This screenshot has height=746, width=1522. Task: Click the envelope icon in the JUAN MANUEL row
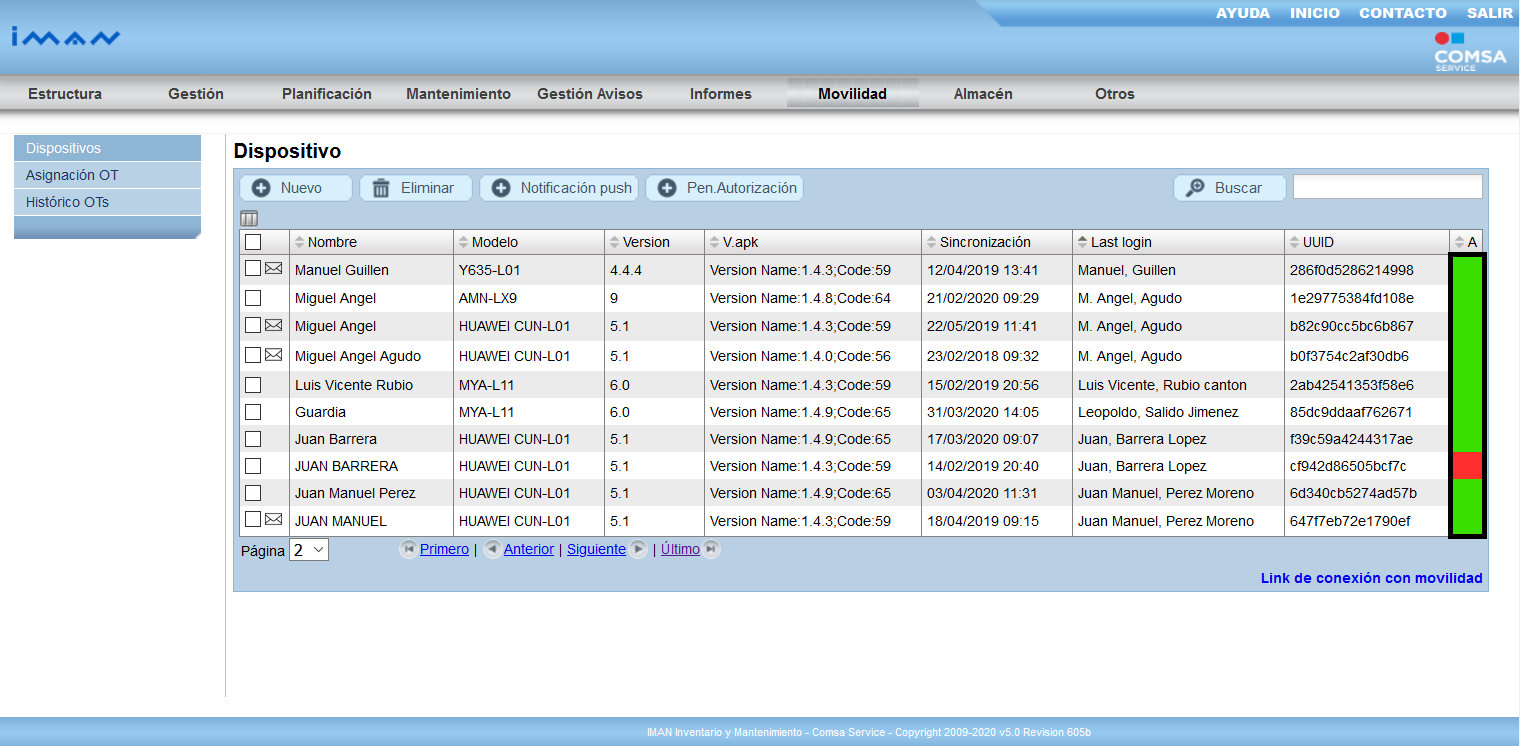coord(273,520)
